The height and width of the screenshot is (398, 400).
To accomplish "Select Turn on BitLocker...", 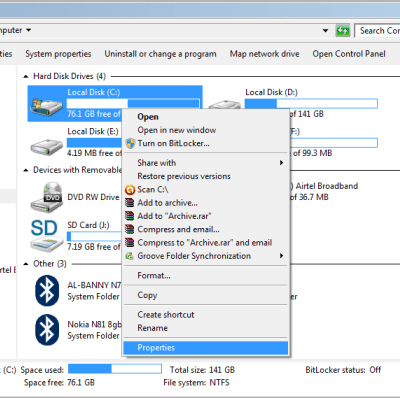I will tap(205, 143).
